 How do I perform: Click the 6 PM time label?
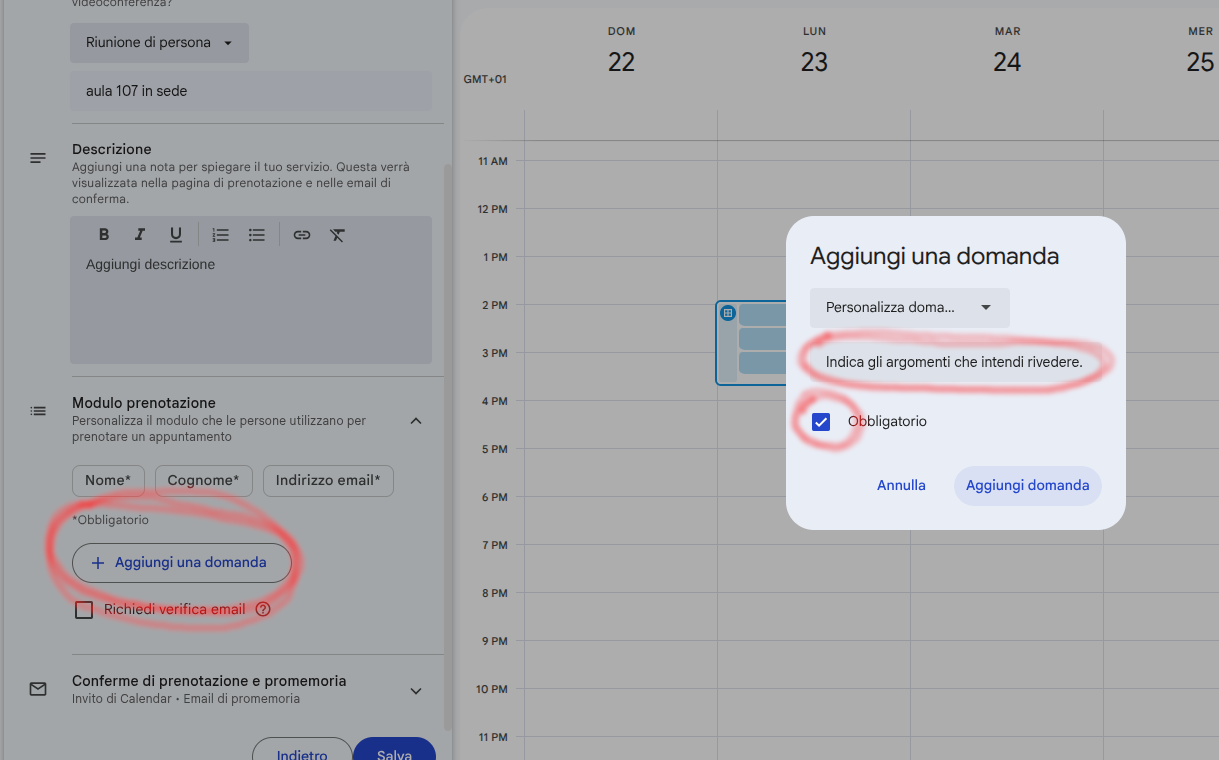[x=495, y=497]
